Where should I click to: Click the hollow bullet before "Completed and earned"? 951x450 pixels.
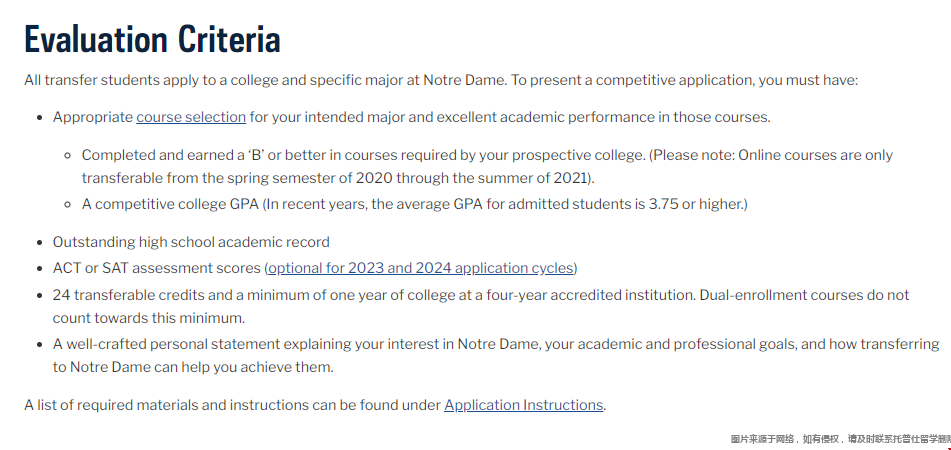tap(69, 156)
